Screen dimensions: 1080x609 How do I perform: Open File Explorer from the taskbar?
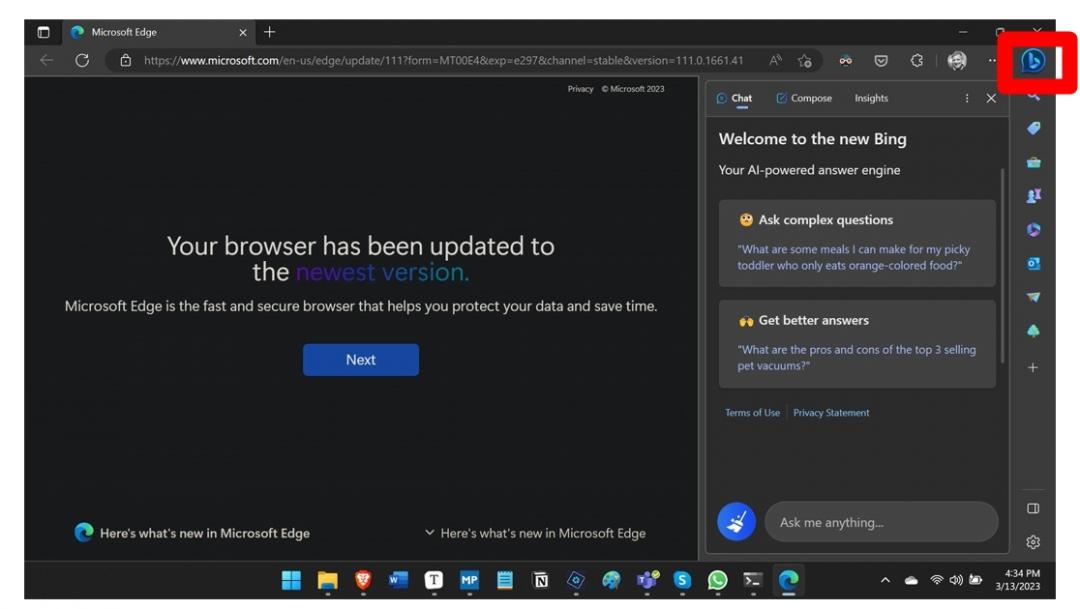(327, 581)
